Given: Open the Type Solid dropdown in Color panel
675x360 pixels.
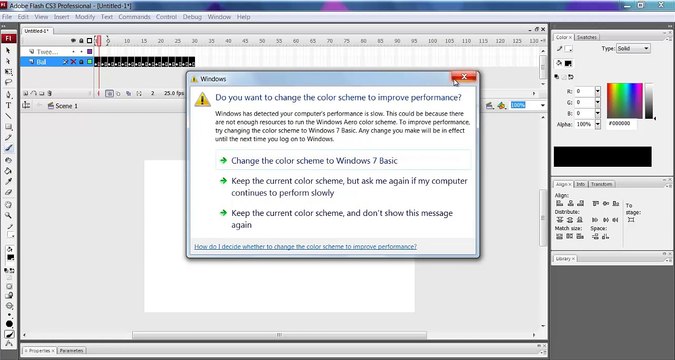Looking at the screenshot, I should coord(633,49).
